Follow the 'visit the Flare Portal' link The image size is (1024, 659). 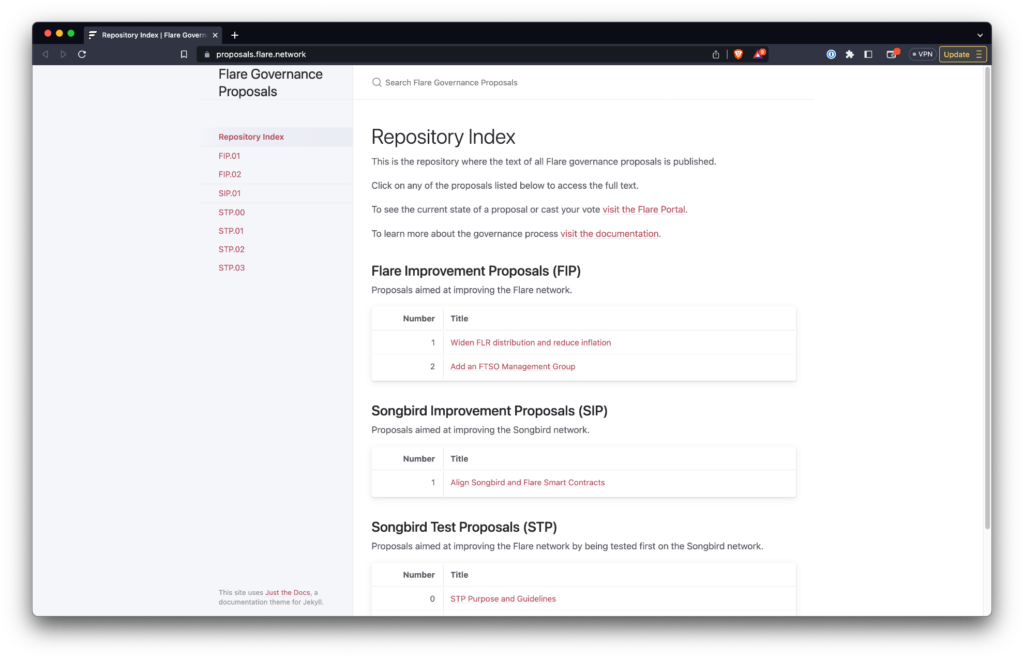[644, 209]
